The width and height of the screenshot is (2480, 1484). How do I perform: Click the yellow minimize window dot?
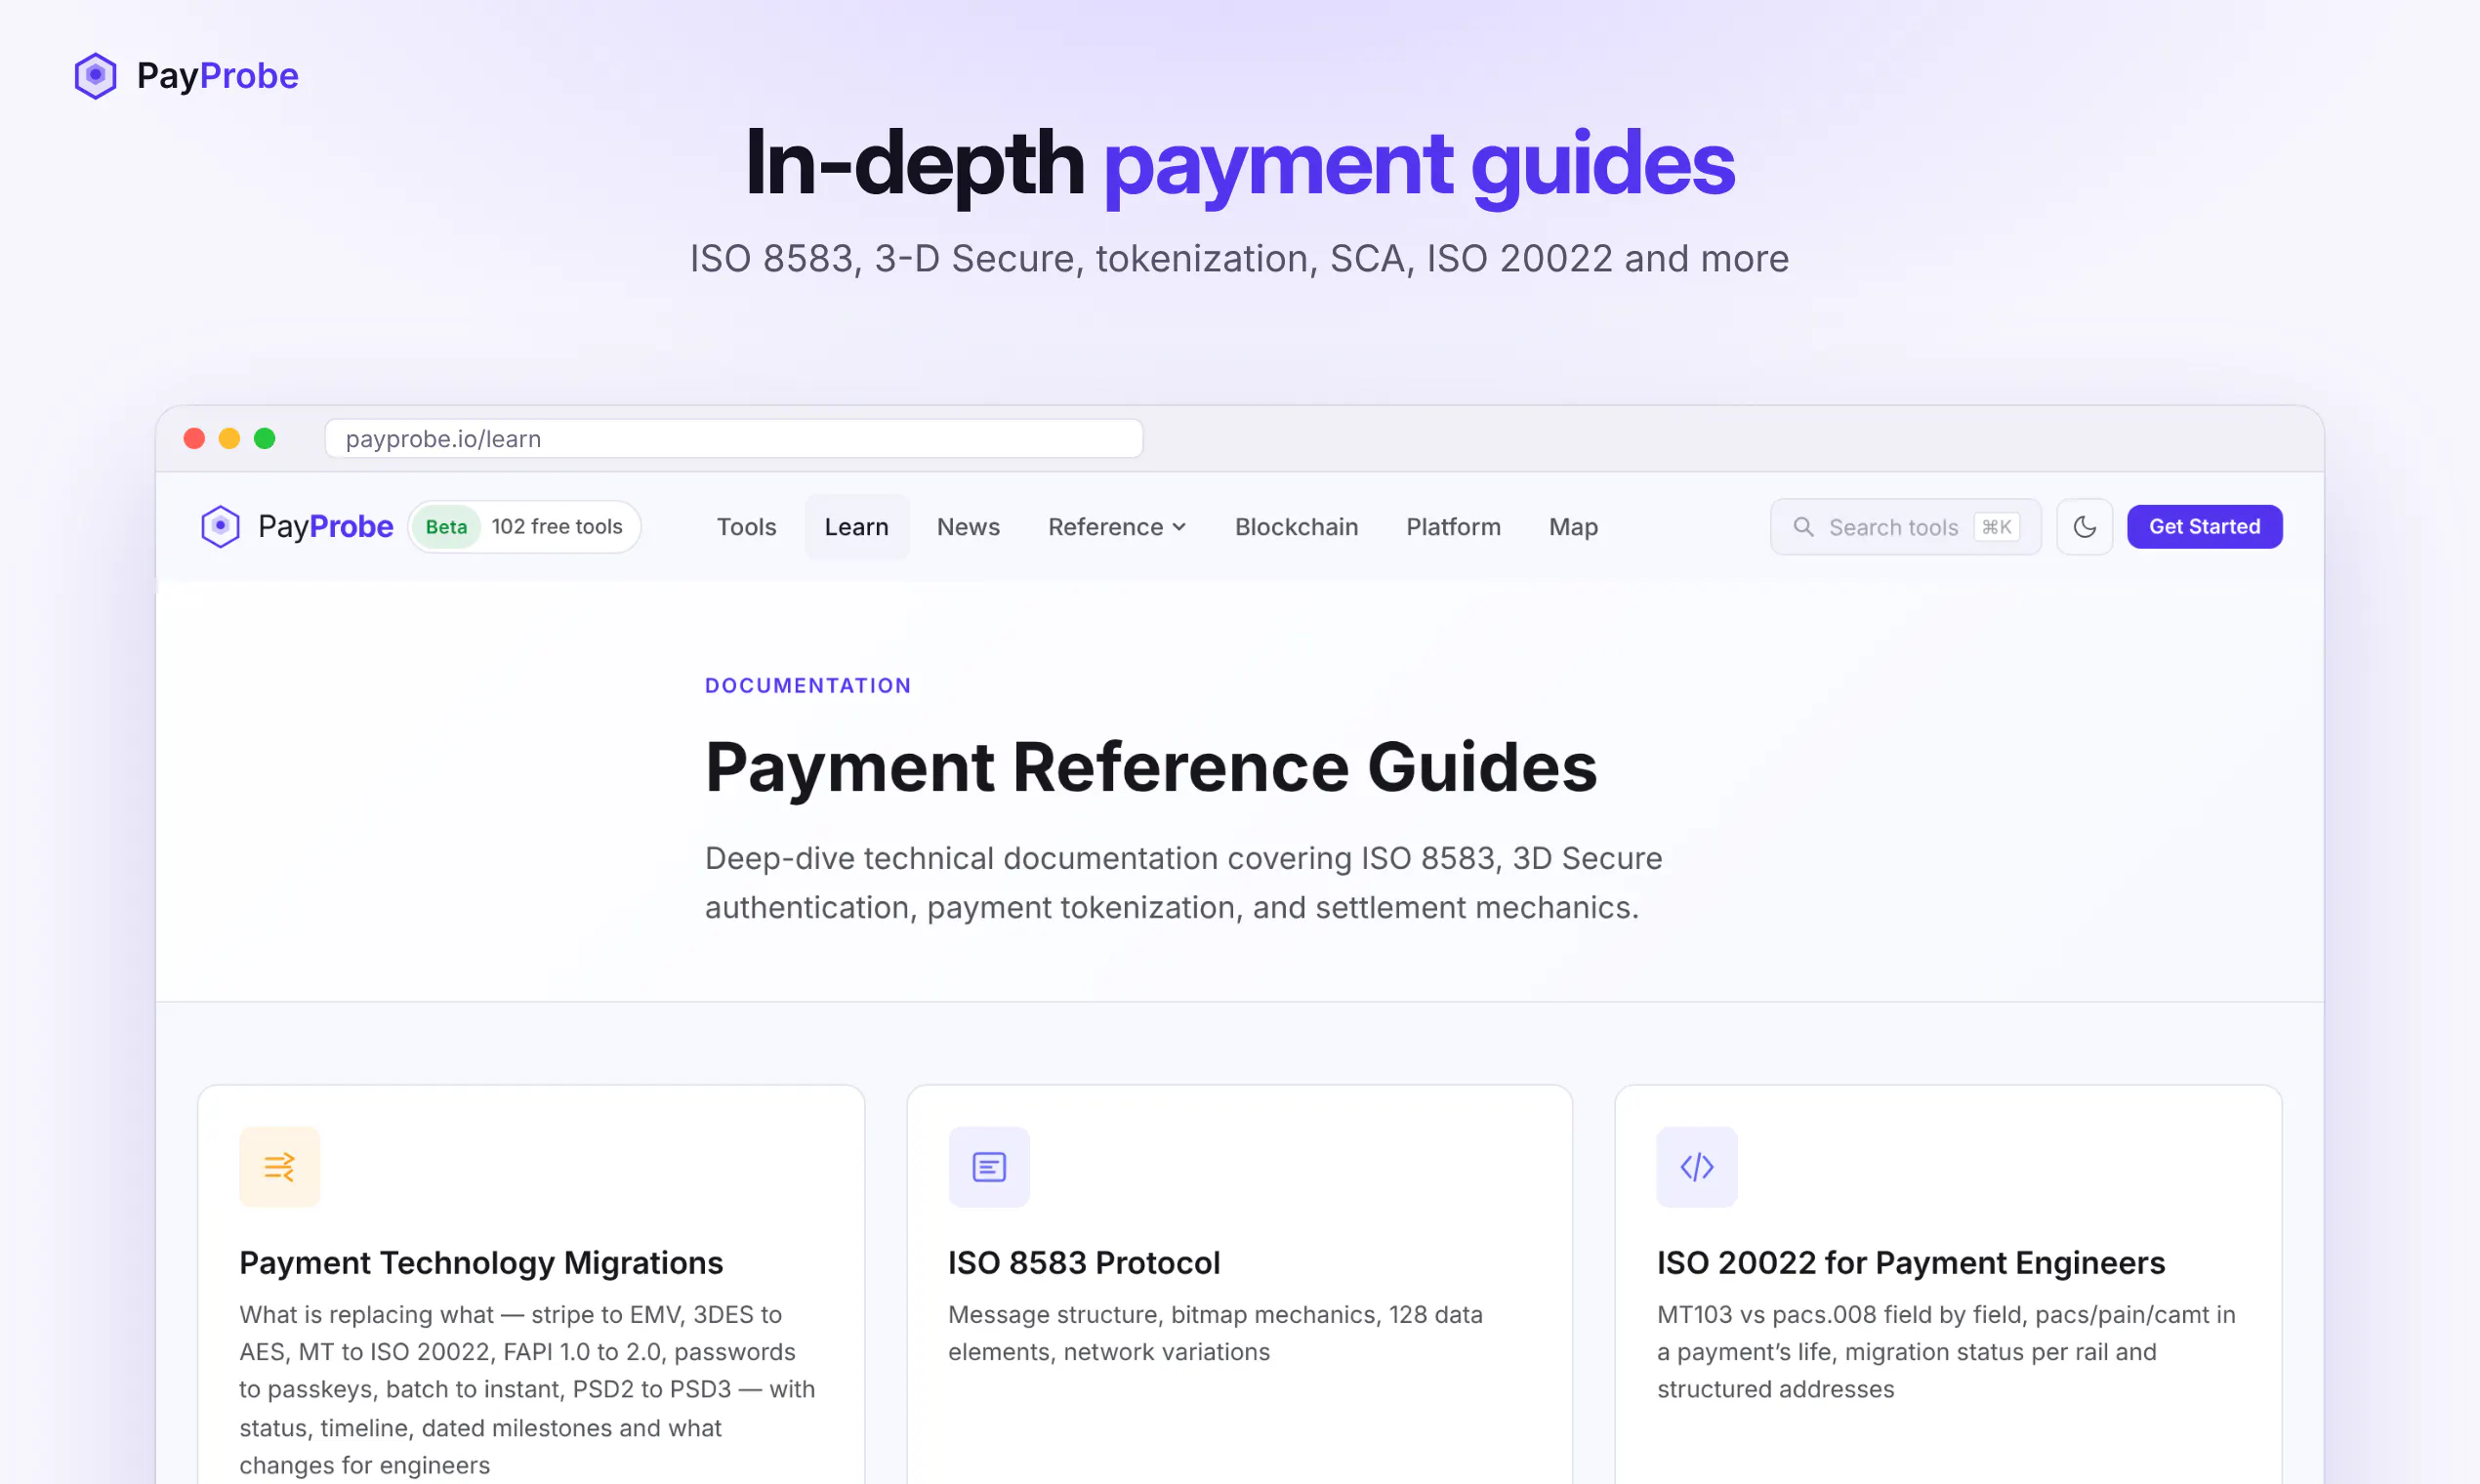pyautogui.click(x=229, y=438)
